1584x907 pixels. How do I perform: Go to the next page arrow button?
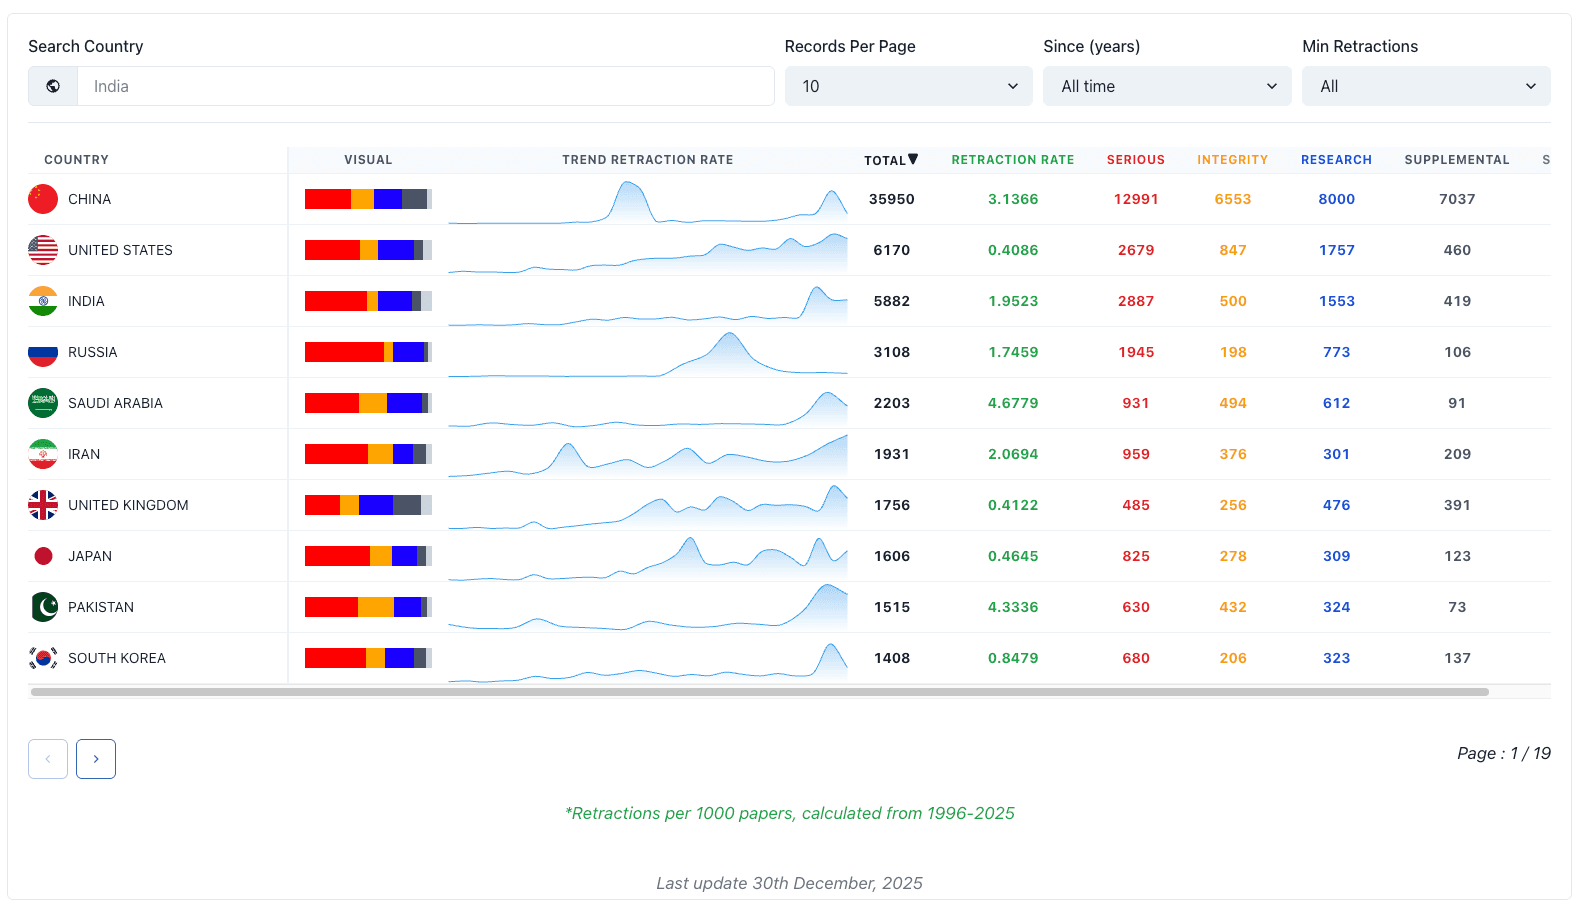tap(96, 759)
